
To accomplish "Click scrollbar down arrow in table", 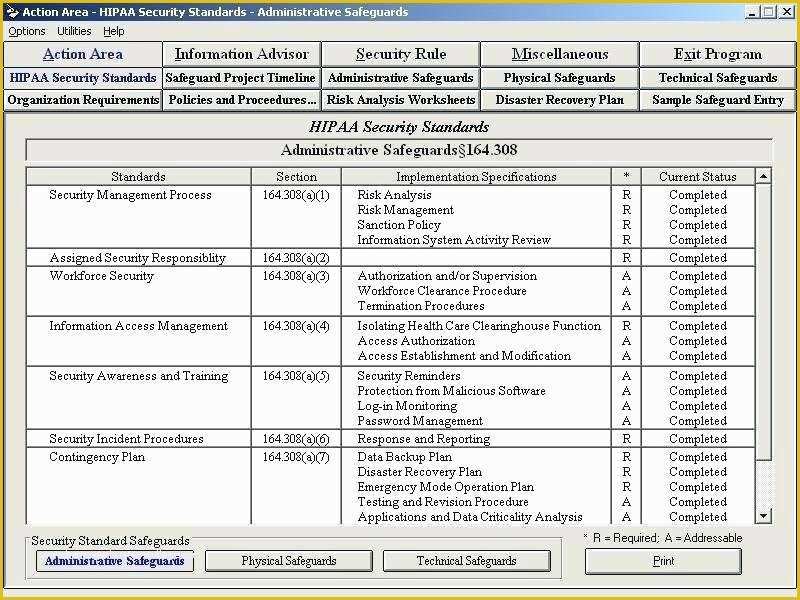I will [763, 516].
